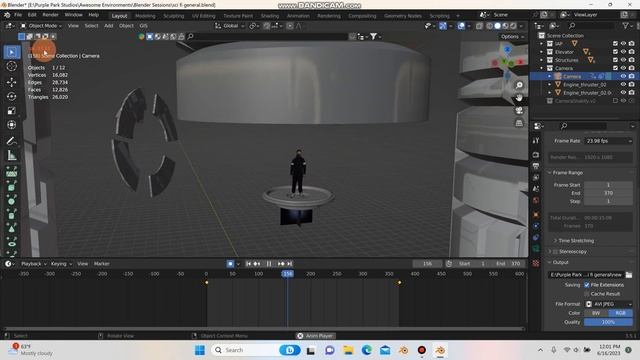Select the Transform tool

coord(11,125)
